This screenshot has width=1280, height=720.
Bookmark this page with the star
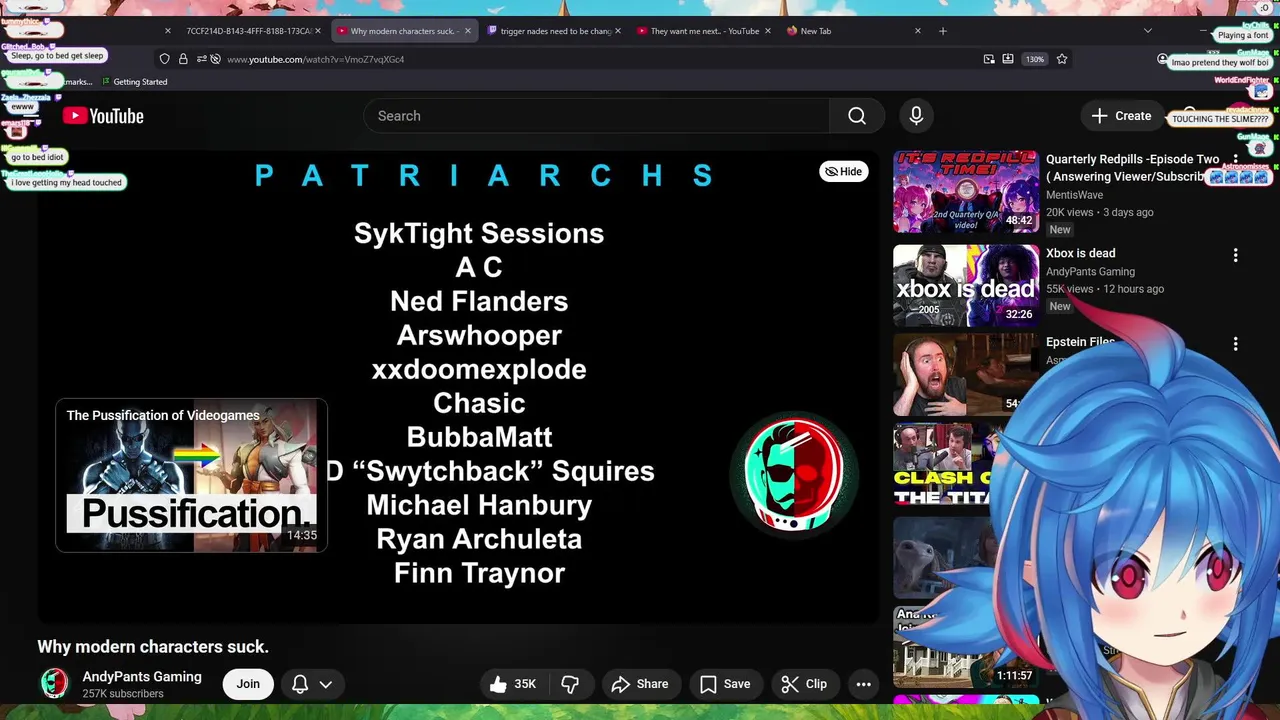[1062, 59]
